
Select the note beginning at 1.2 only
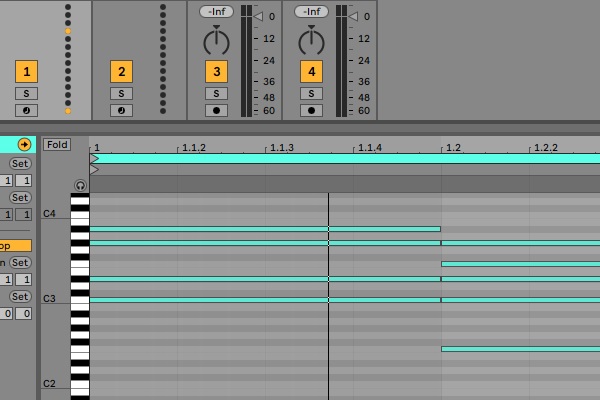[x=520, y=264]
